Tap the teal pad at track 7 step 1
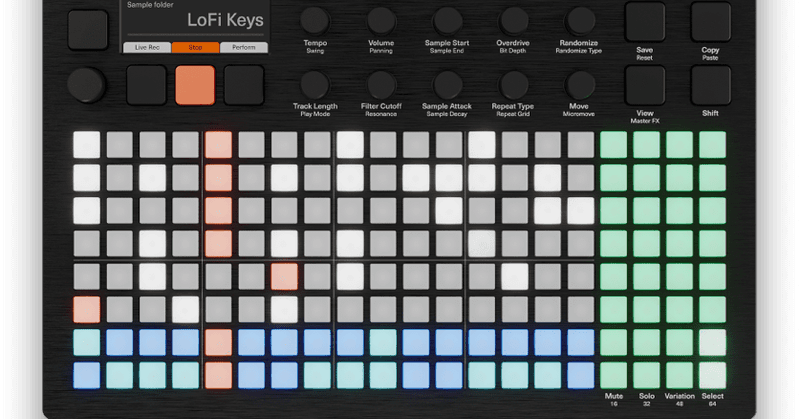The height and width of the screenshot is (419, 800). pyautogui.click(x=87, y=342)
